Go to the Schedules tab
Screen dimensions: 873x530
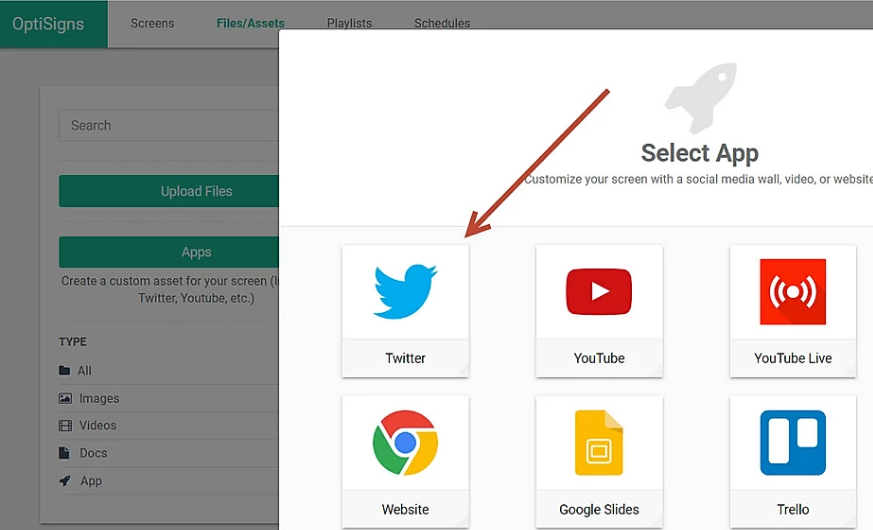(442, 23)
